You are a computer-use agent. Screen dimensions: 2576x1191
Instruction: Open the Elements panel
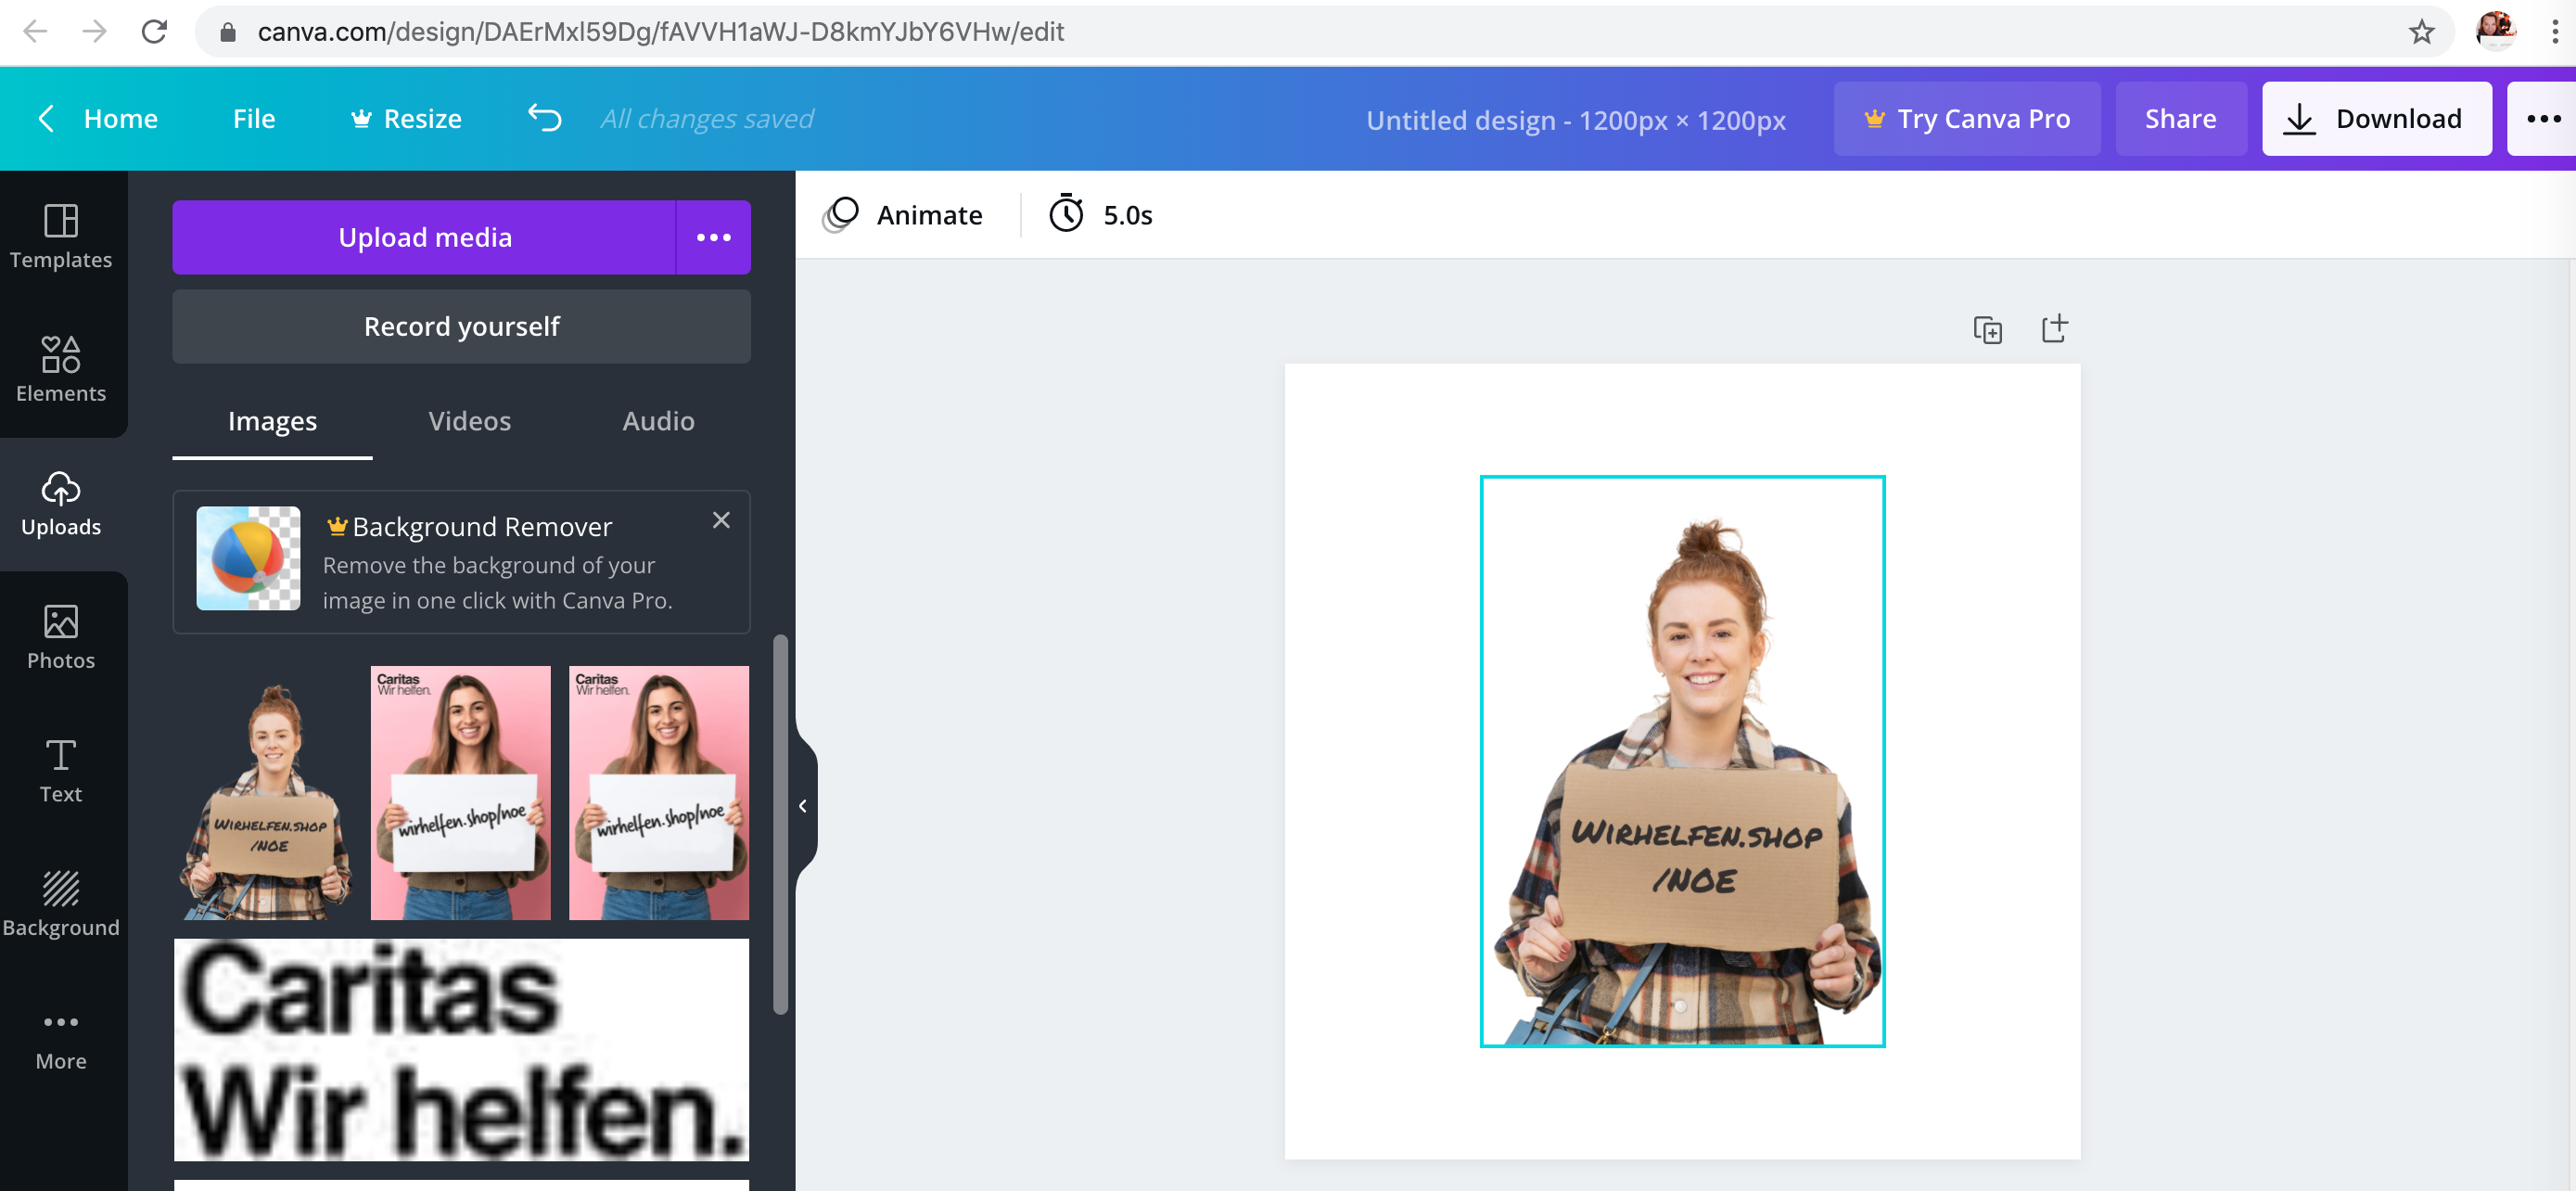(61, 369)
